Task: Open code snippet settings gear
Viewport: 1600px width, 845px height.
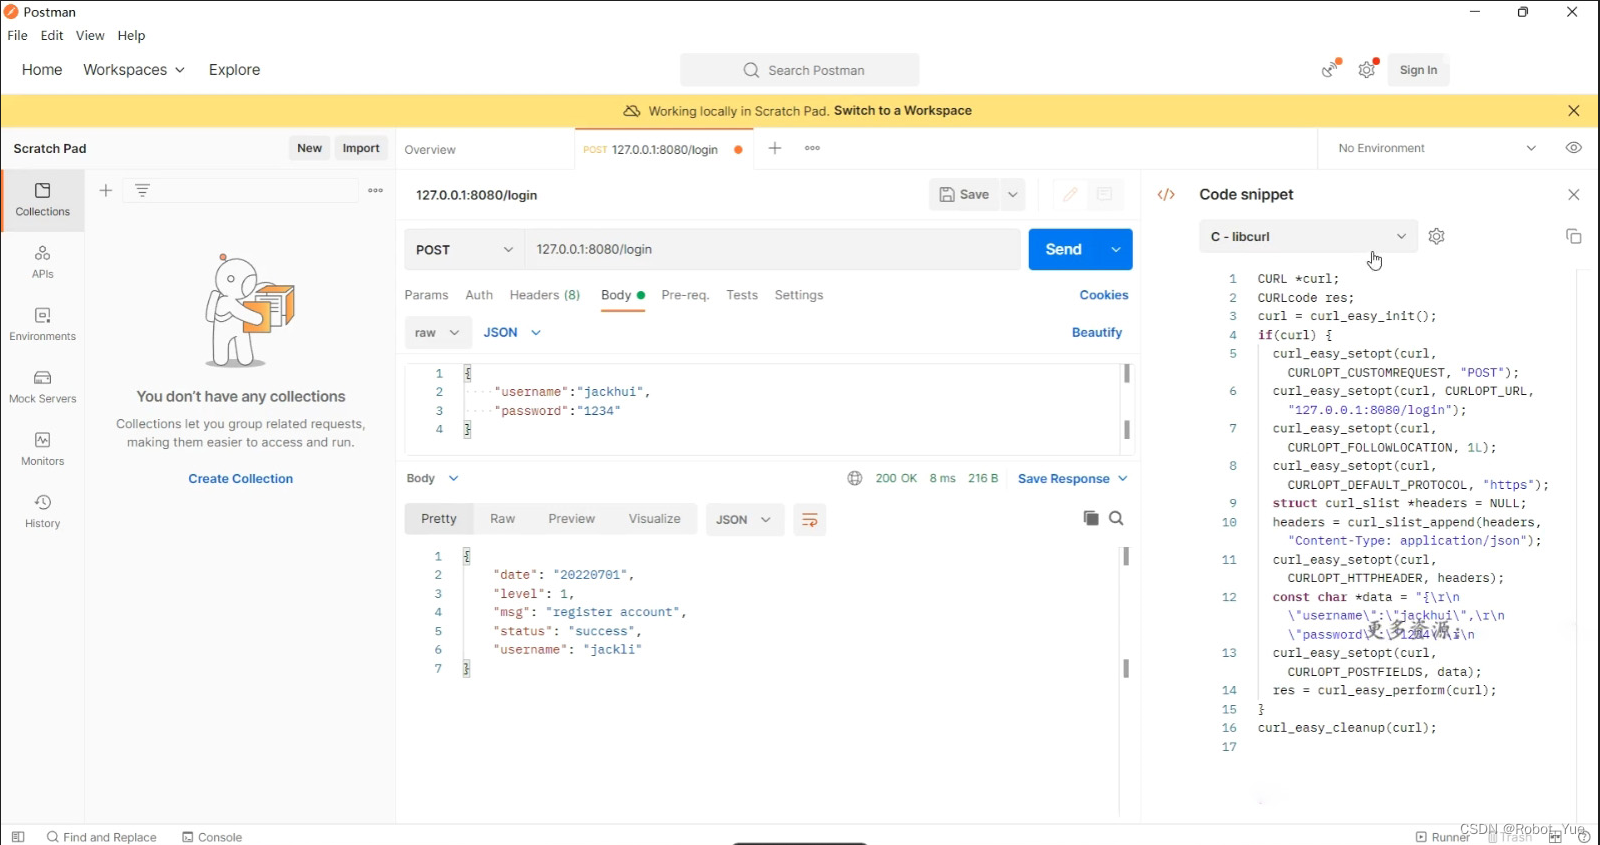Action: (1437, 237)
